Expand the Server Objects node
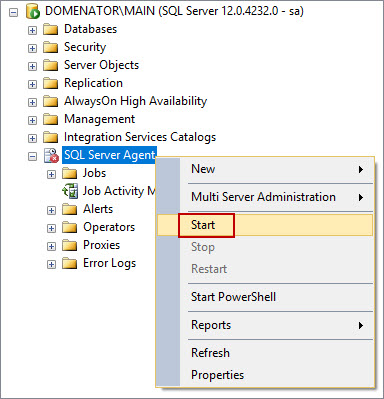 [32, 67]
